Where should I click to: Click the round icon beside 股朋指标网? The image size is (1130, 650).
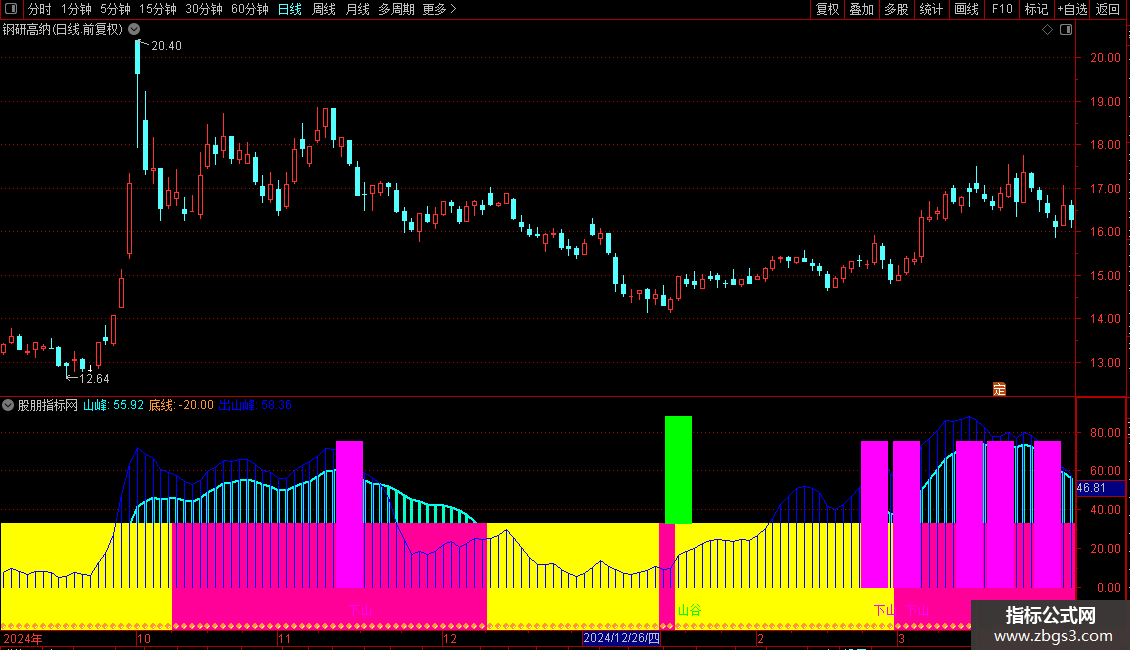click(x=8, y=405)
